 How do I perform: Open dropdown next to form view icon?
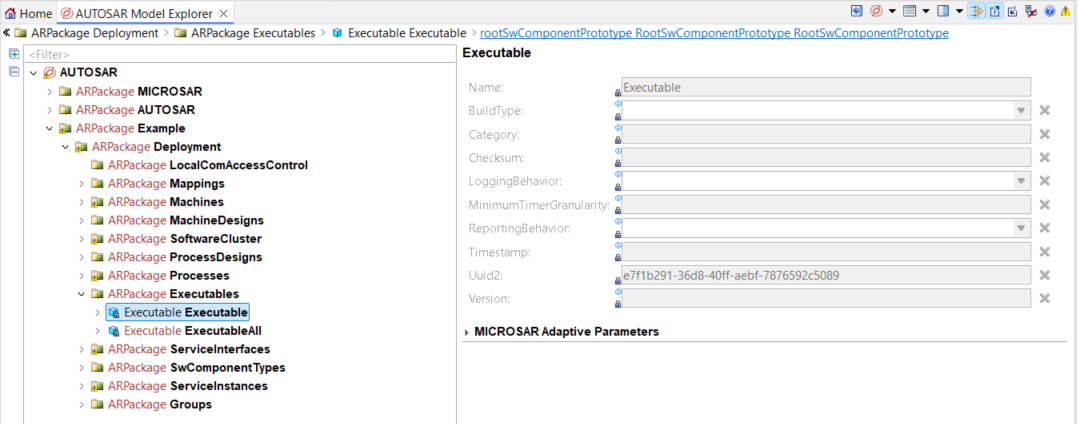pyautogui.click(x=925, y=11)
